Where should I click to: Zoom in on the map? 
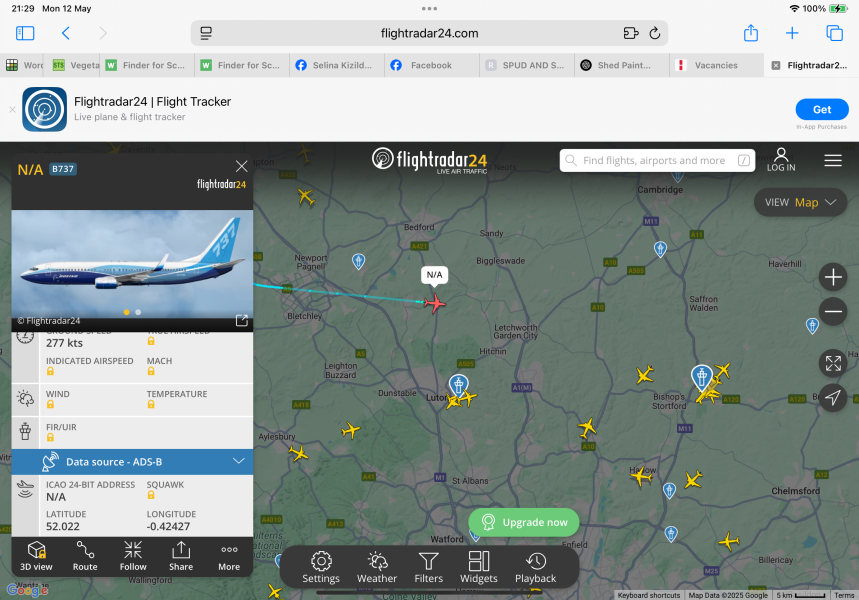point(833,277)
